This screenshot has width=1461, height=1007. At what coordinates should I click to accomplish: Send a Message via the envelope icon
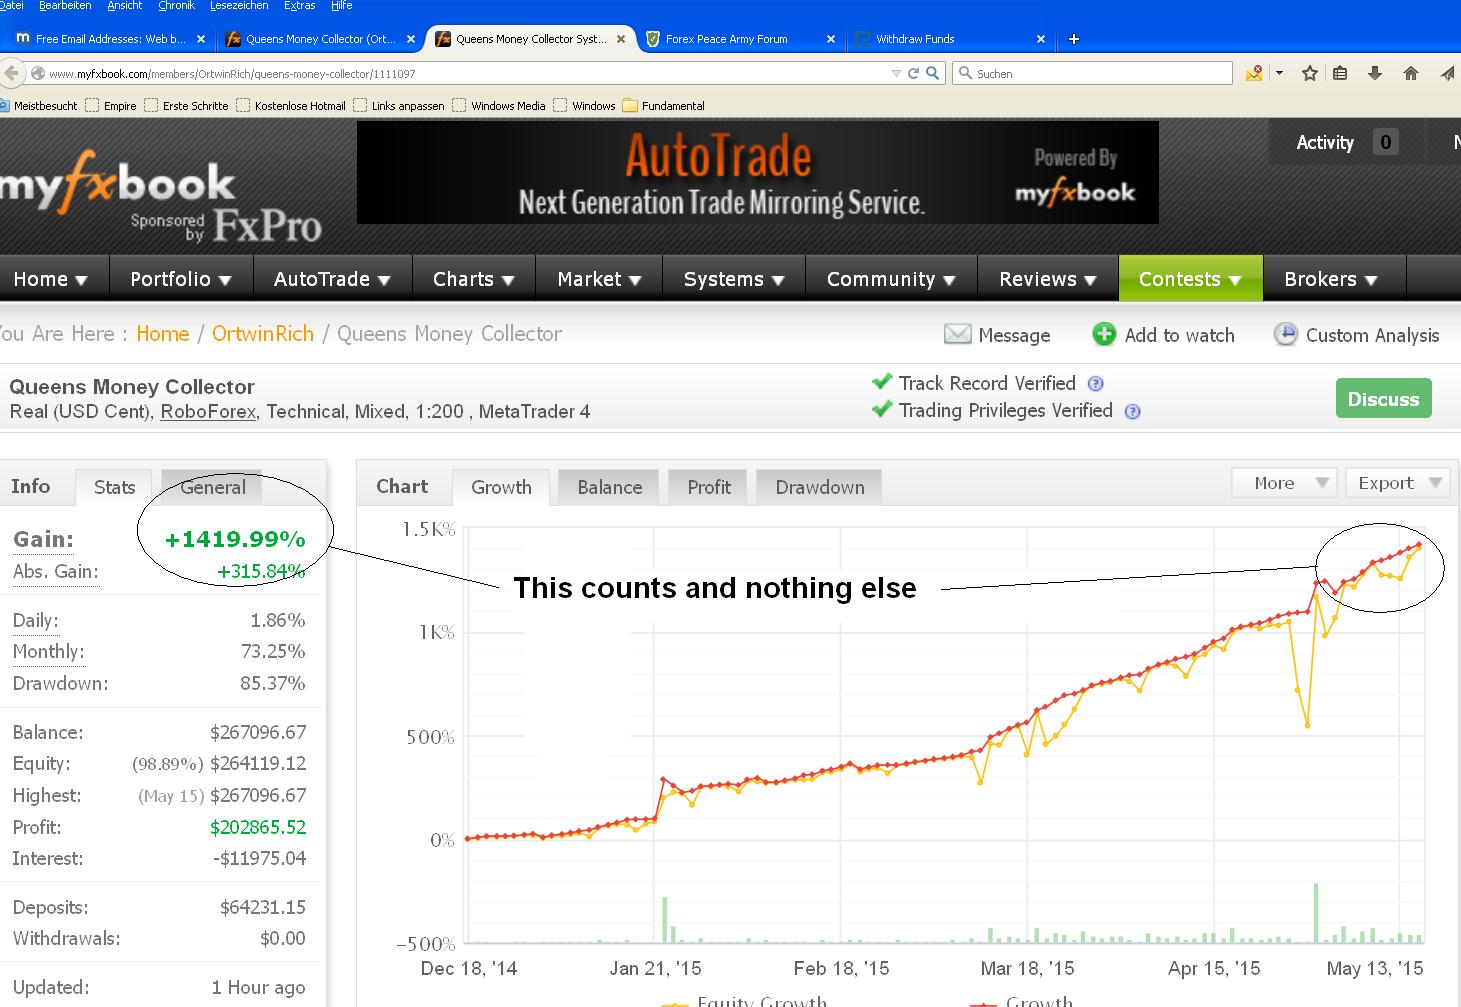tap(957, 334)
